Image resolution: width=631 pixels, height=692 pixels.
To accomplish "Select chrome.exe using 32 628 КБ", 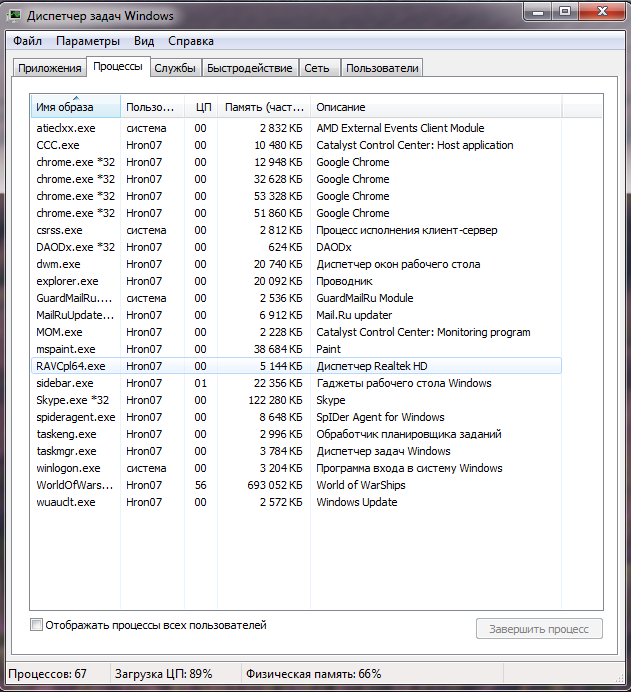I will pyautogui.click(x=296, y=179).
